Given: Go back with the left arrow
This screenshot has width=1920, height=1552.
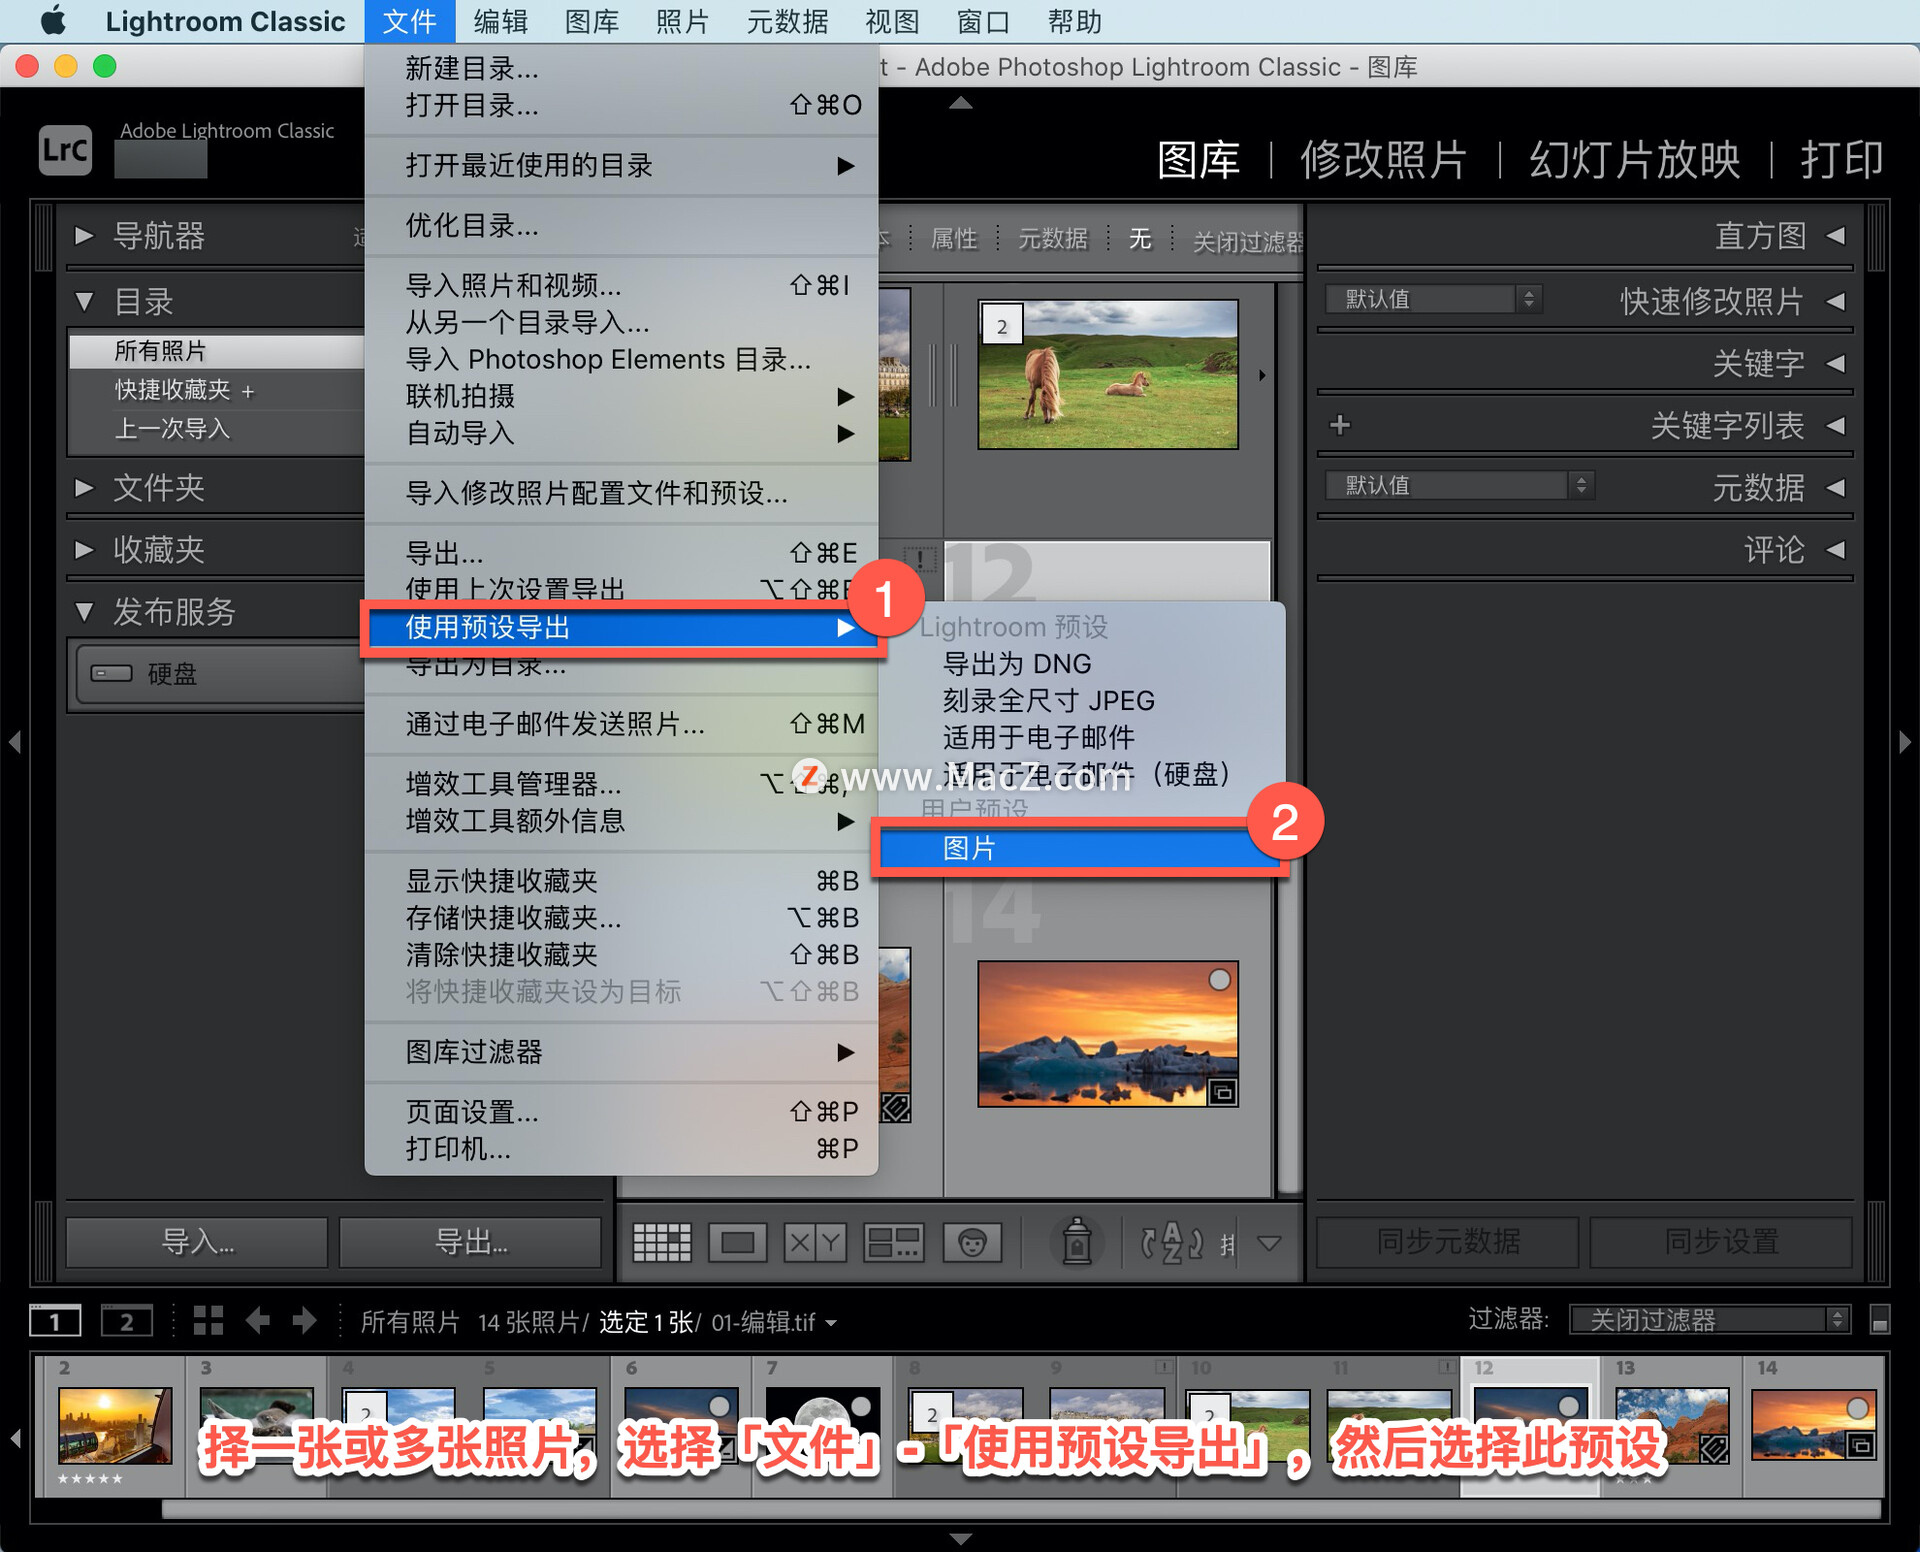Looking at the screenshot, I should pos(258,1321).
